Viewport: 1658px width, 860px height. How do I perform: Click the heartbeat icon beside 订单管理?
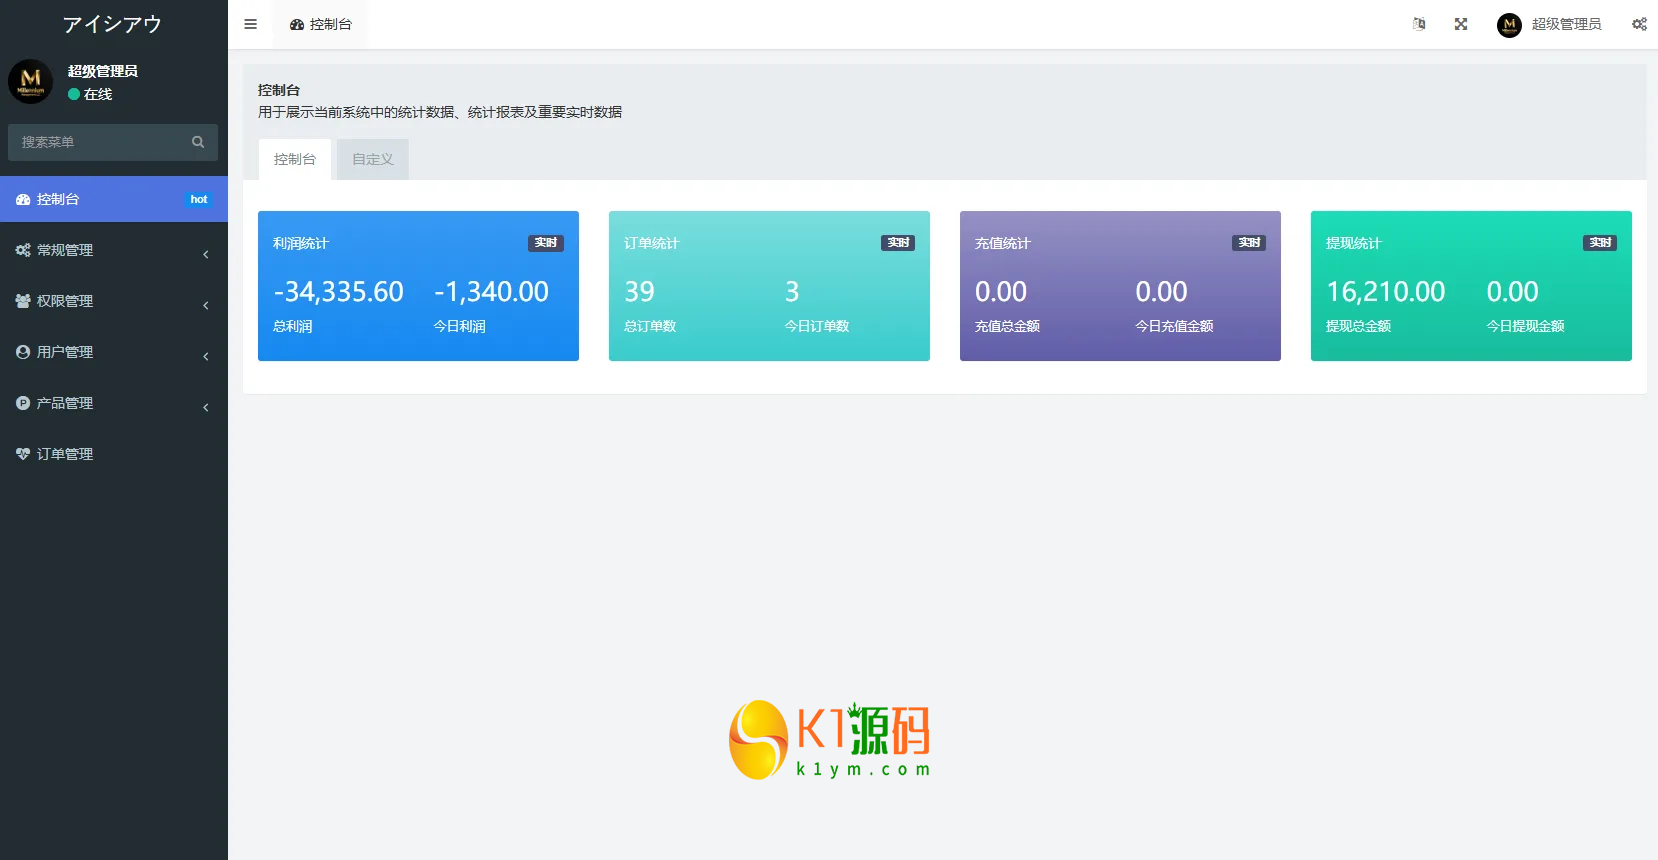pyautogui.click(x=23, y=454)
